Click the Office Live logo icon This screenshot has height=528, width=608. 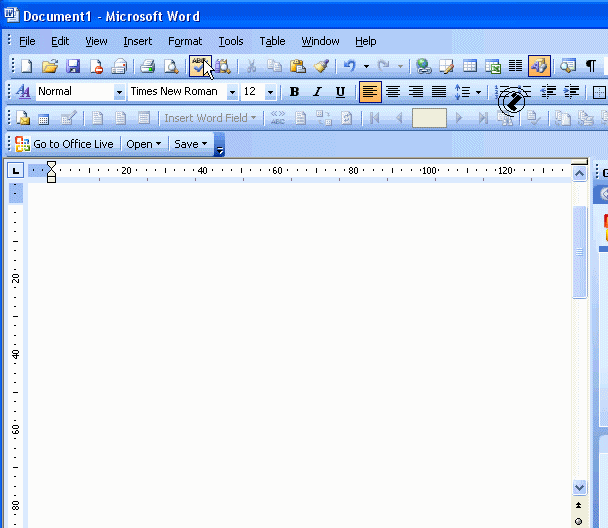click(x=22, y=144)
